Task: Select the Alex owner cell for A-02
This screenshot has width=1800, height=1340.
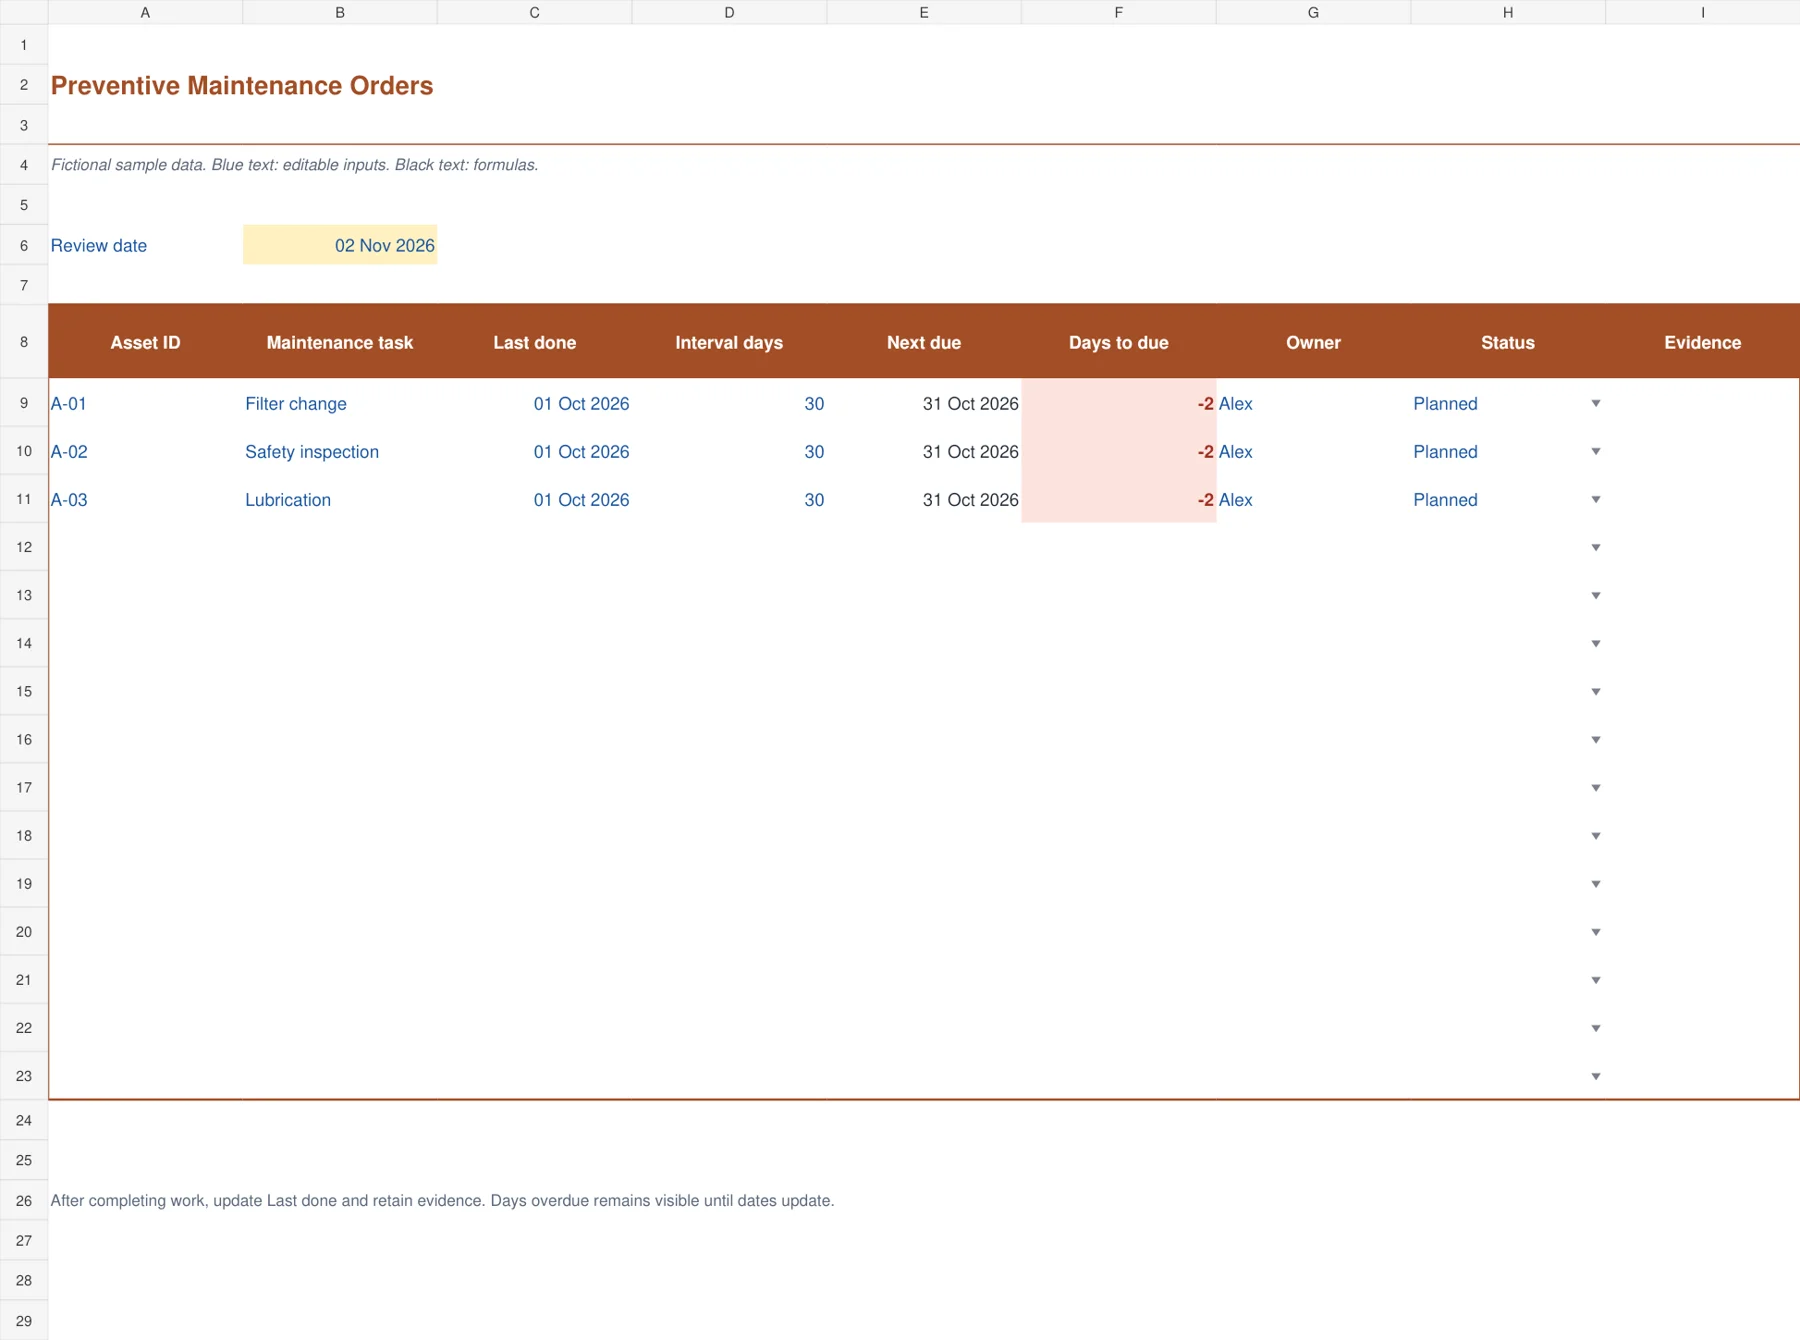Action: [1313, 451]
